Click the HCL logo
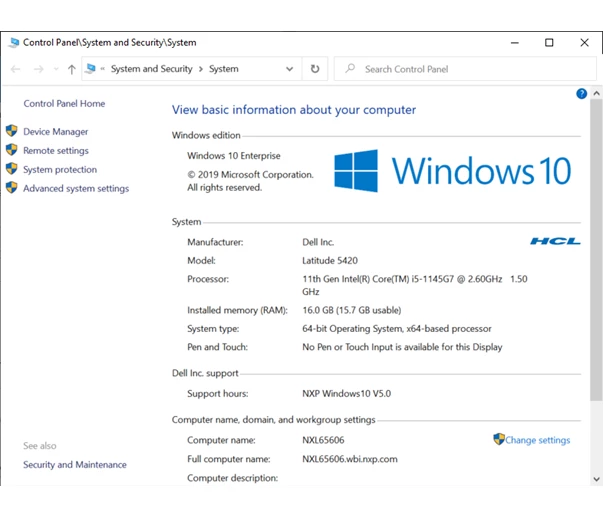 555,241
